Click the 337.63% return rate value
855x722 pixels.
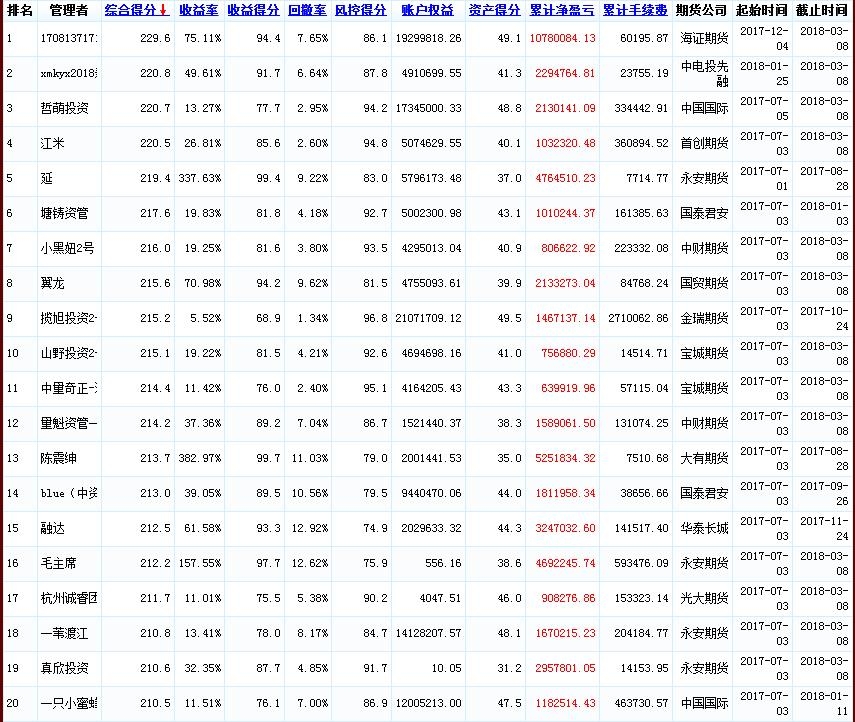click(x=199, y=178)
